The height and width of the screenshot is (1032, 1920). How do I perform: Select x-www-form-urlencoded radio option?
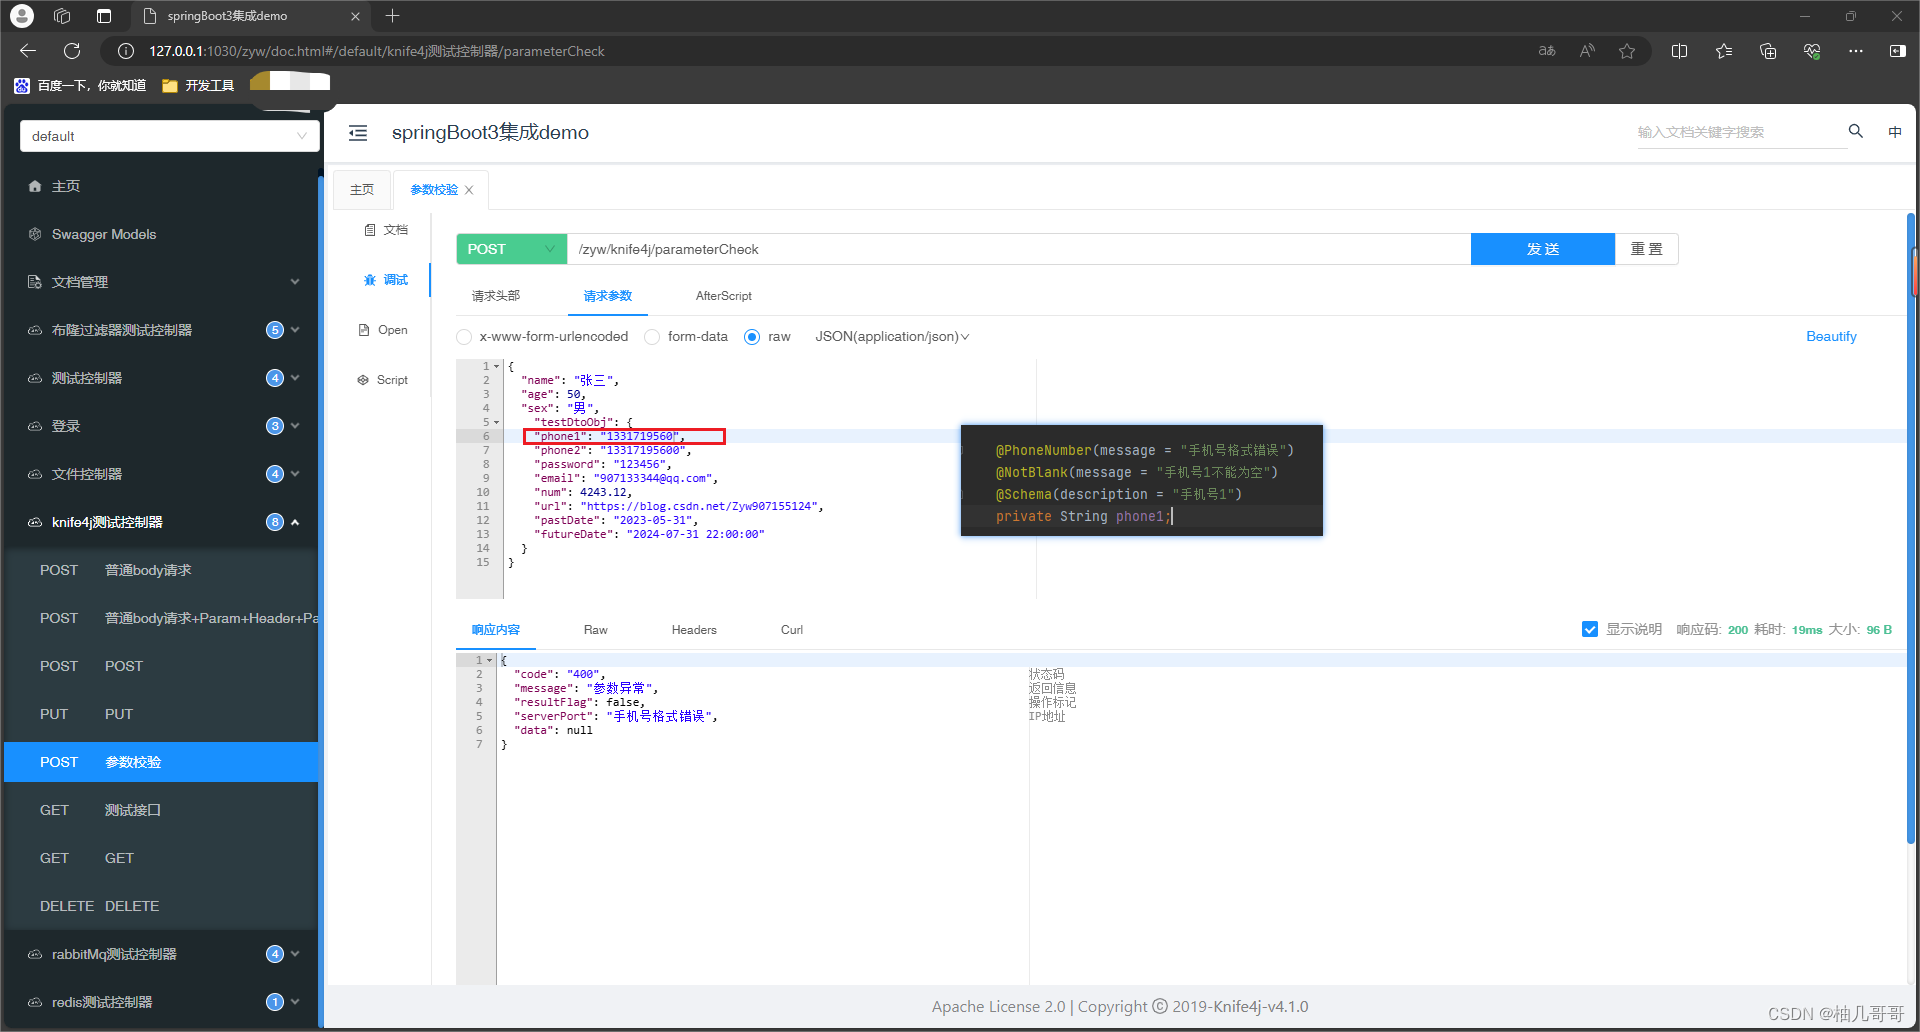click(x=464, y=337)
